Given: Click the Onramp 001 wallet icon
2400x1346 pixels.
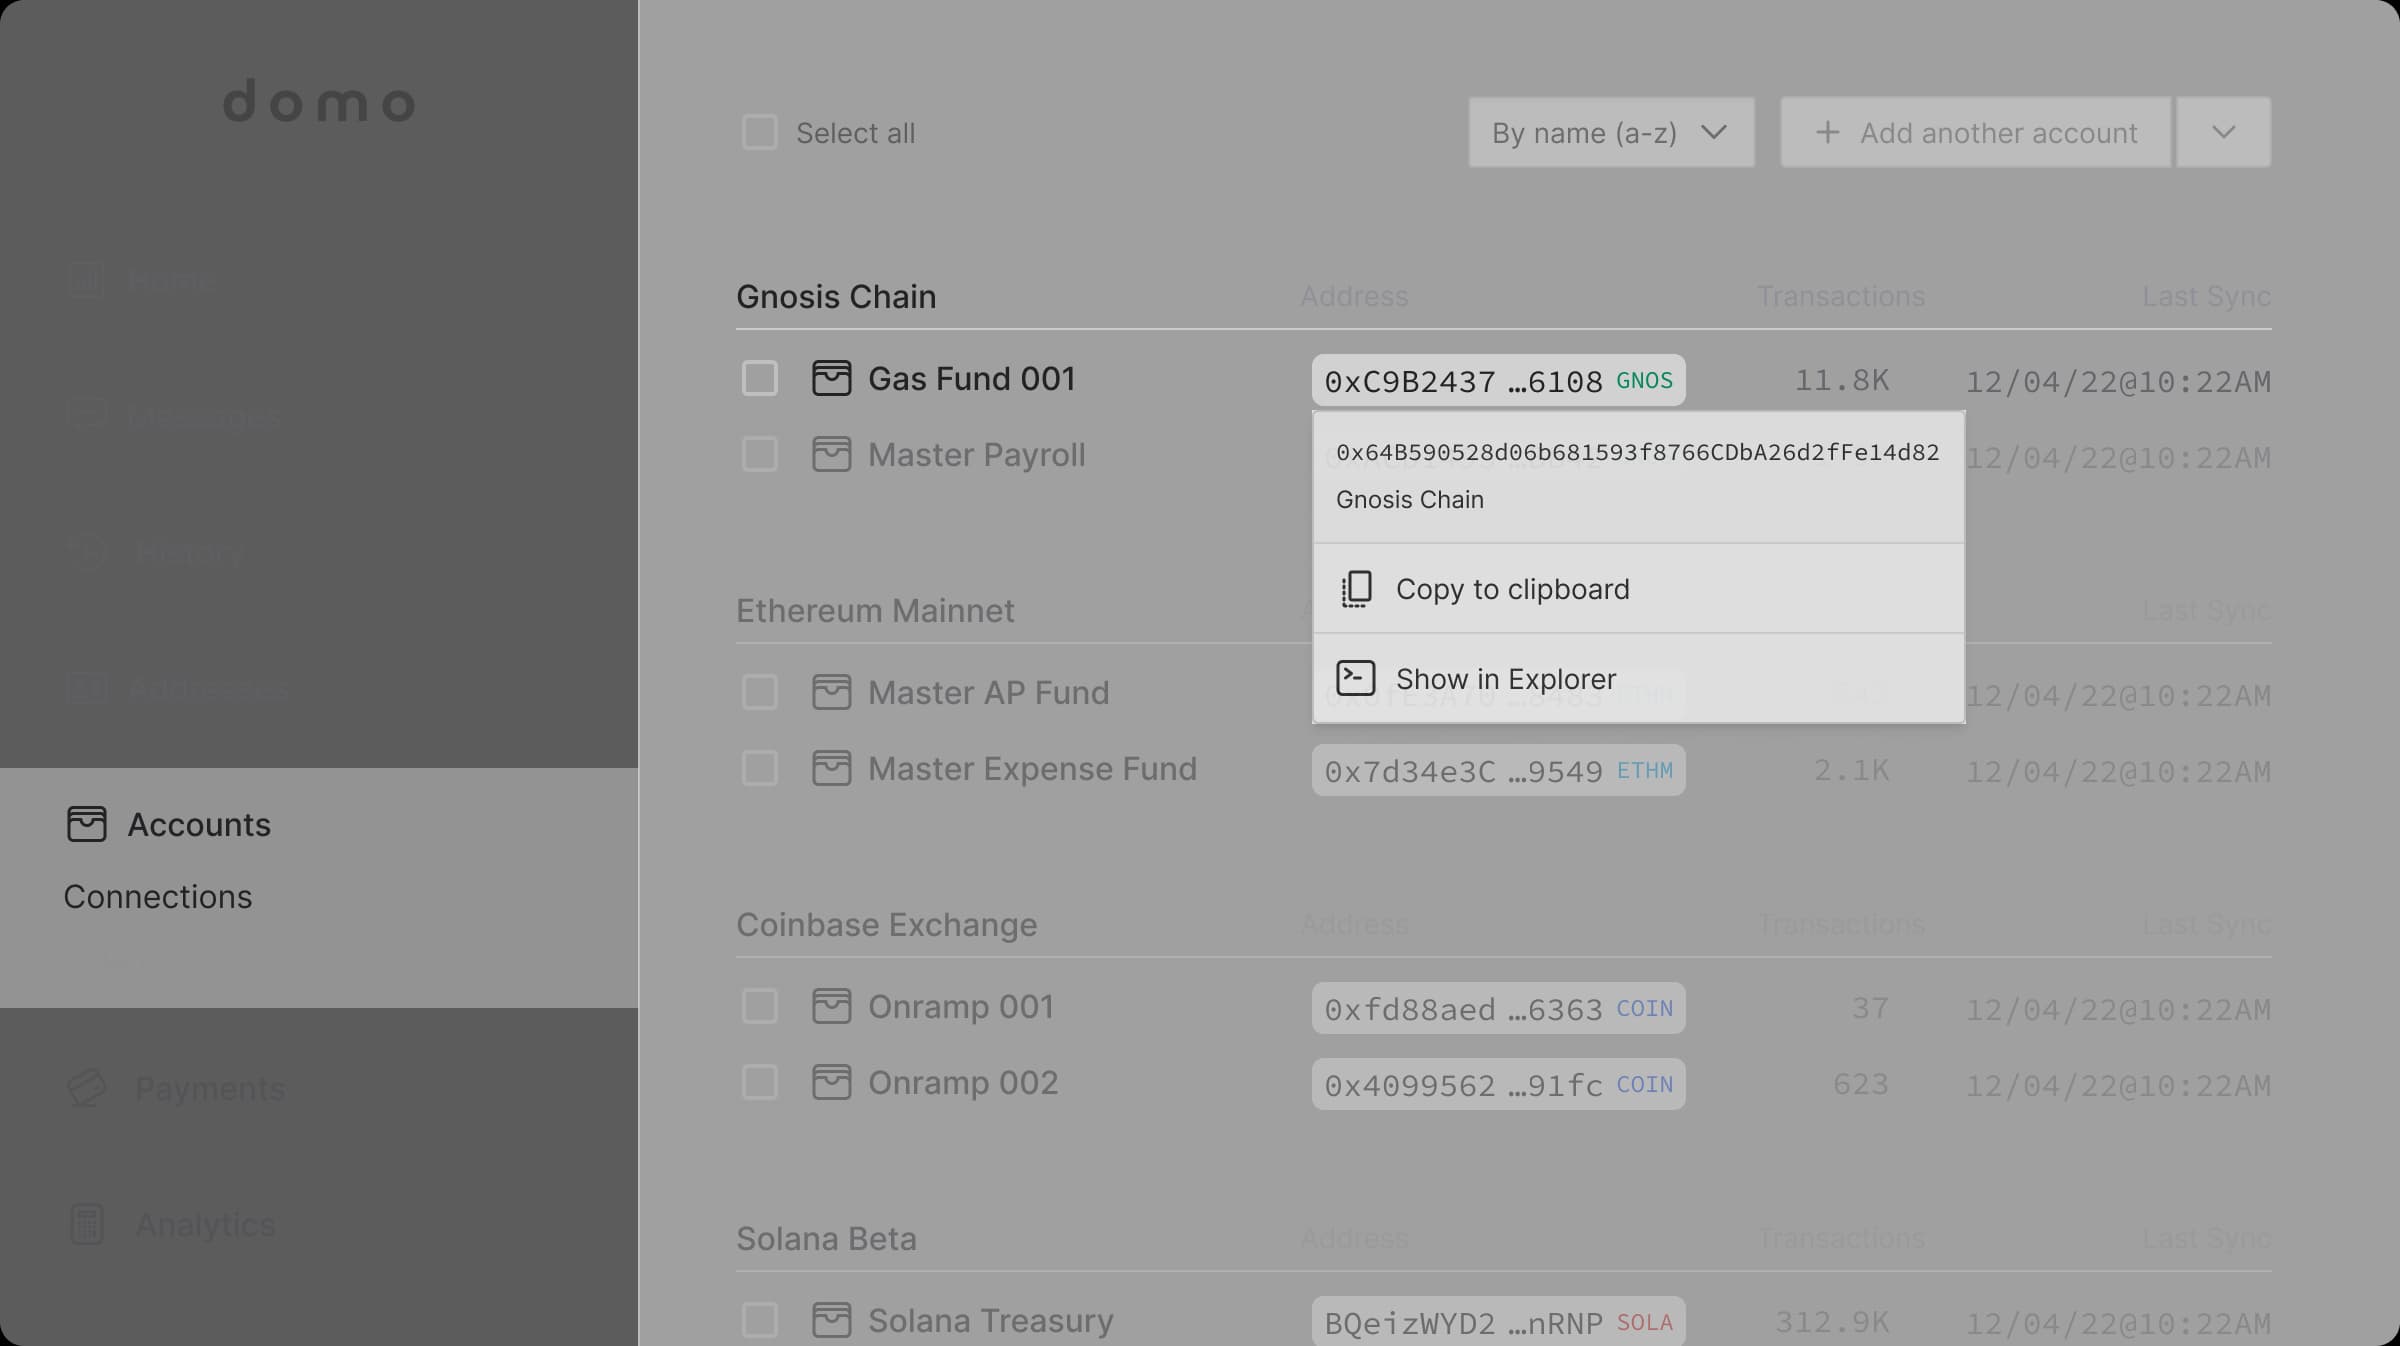Looking at the screenshot, I should click(x=831, y=1007).
